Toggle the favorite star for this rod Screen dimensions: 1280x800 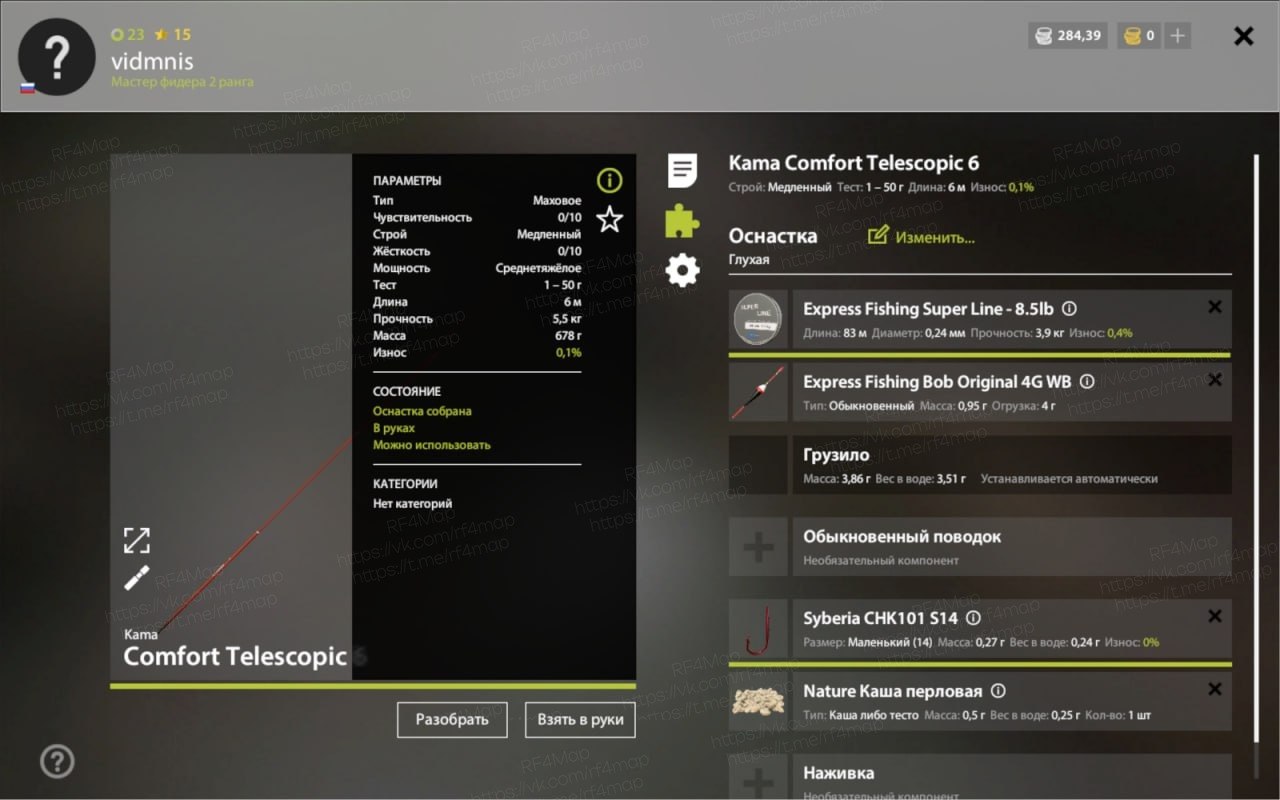609,219
